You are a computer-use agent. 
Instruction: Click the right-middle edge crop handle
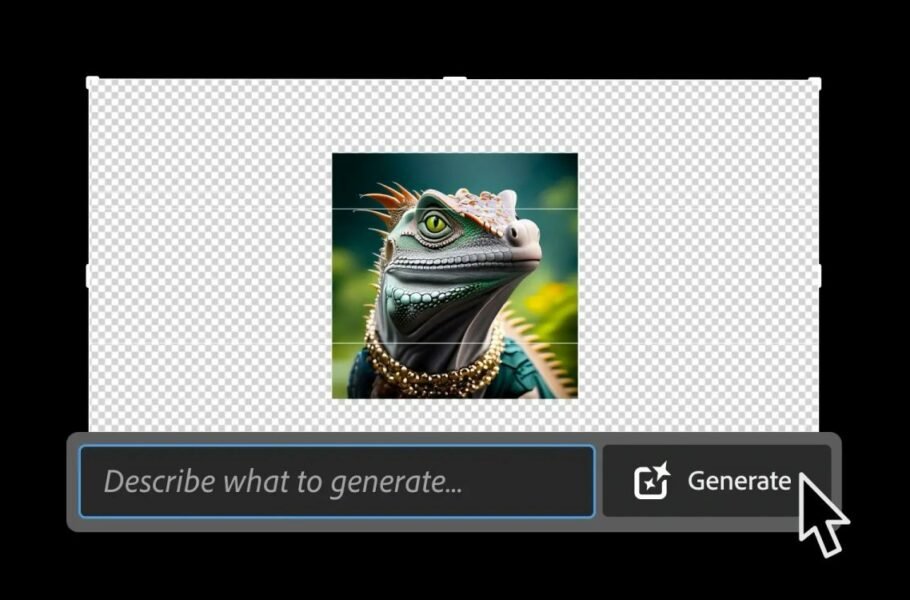point(816,274)
